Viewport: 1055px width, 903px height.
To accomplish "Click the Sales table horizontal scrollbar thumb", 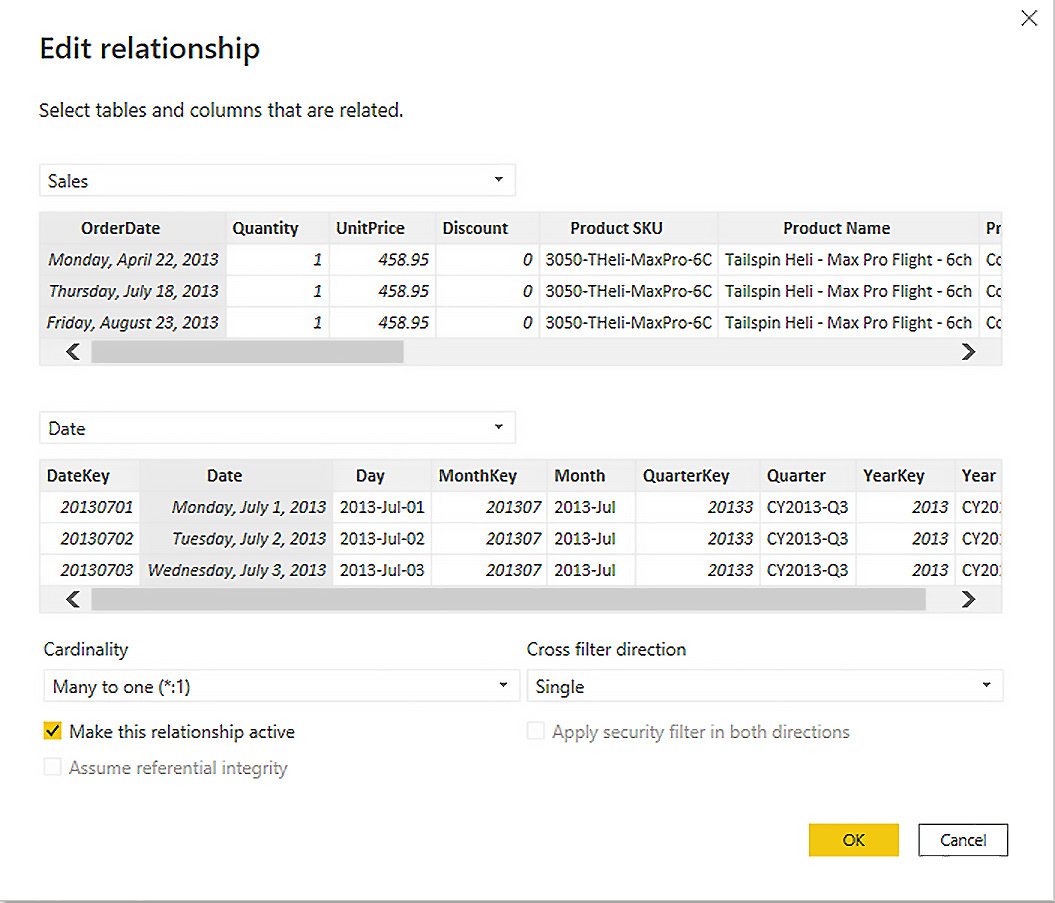I will tap(247, 352).
